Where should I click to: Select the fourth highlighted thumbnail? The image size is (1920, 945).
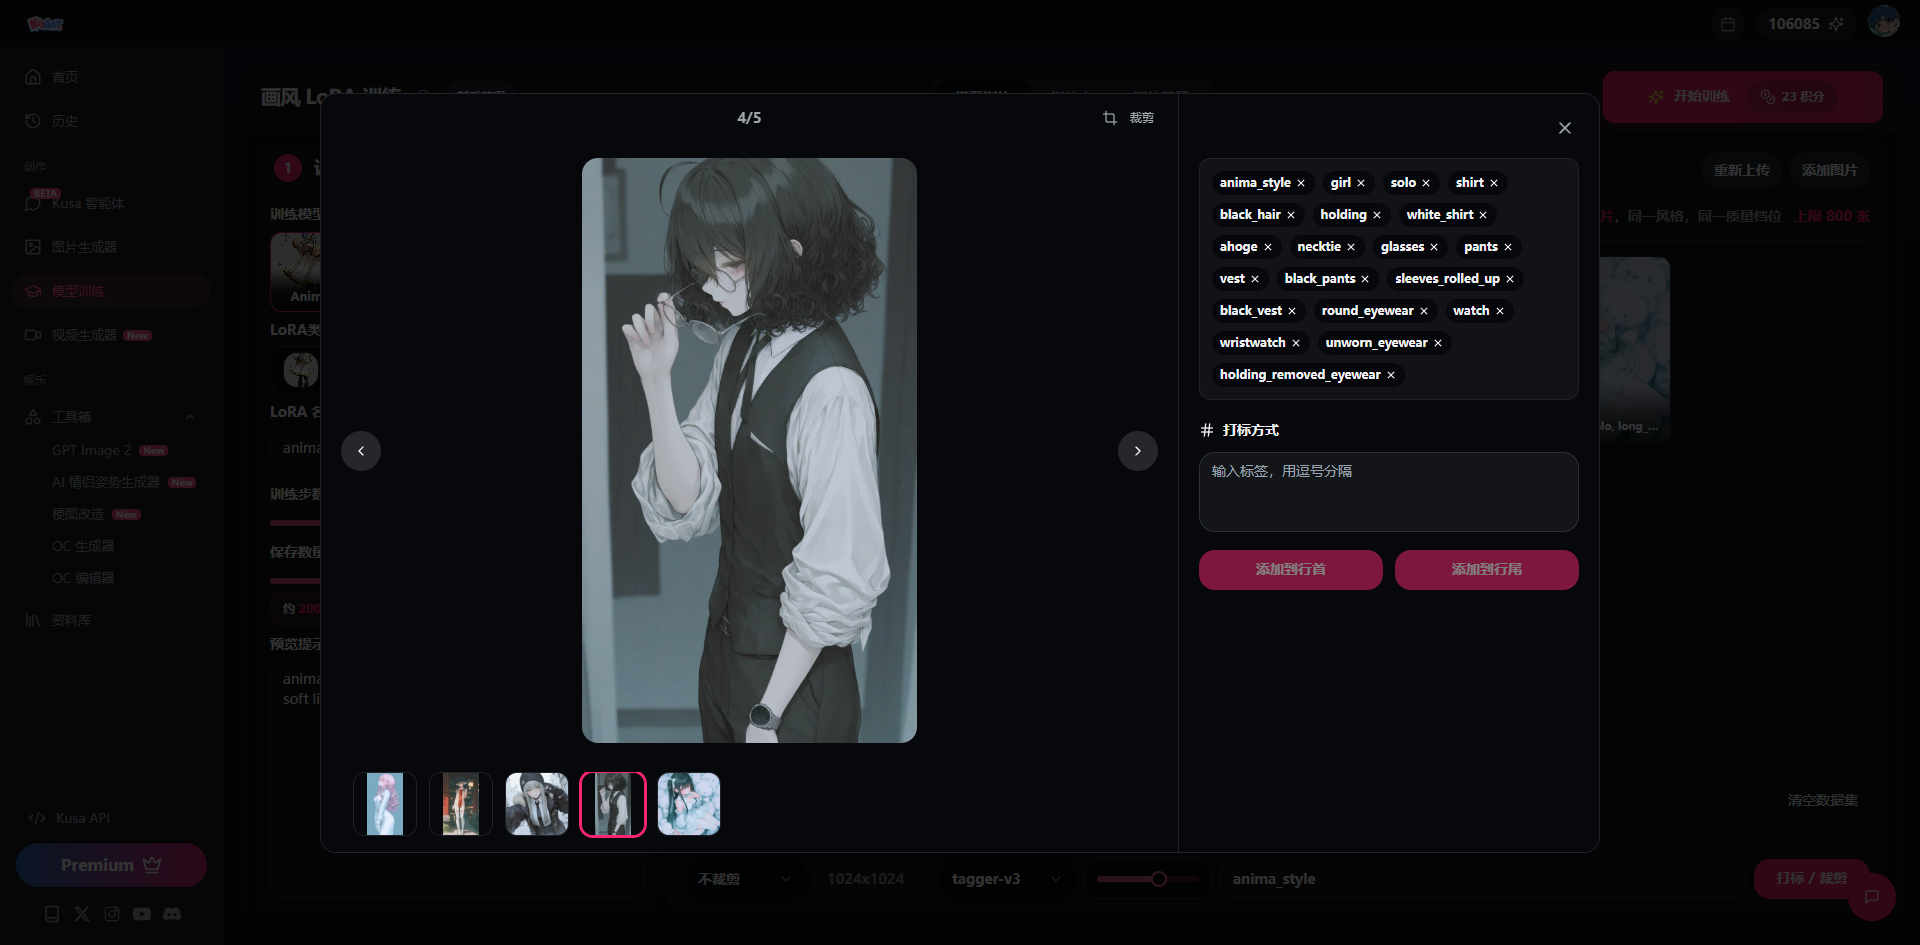point(613,804)
